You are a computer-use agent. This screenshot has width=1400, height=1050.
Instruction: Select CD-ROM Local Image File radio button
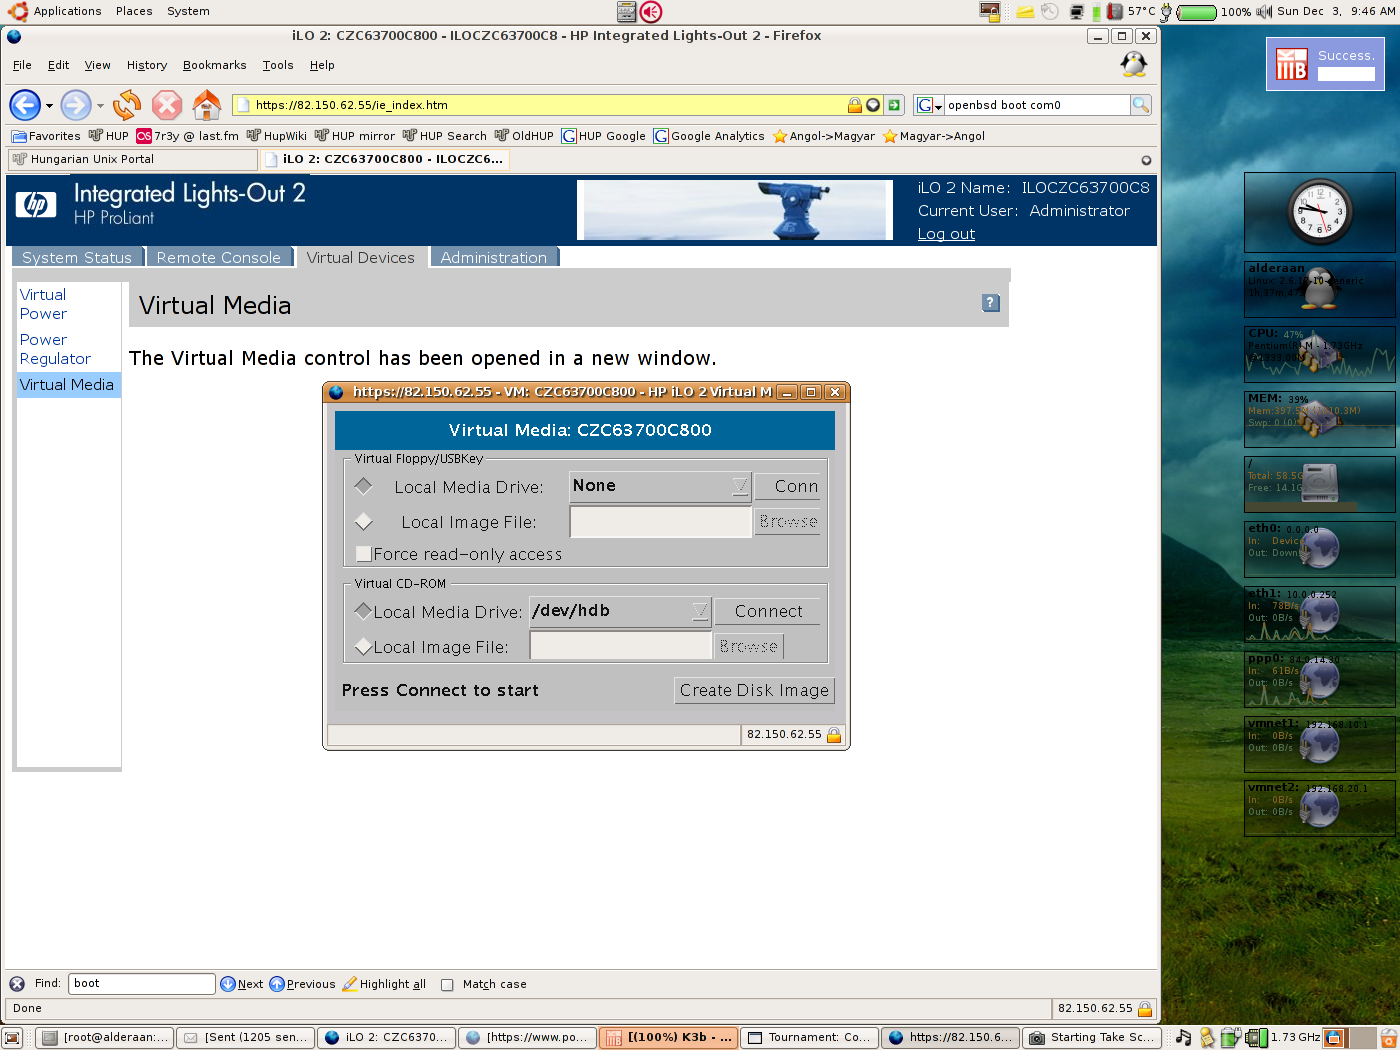364,647
